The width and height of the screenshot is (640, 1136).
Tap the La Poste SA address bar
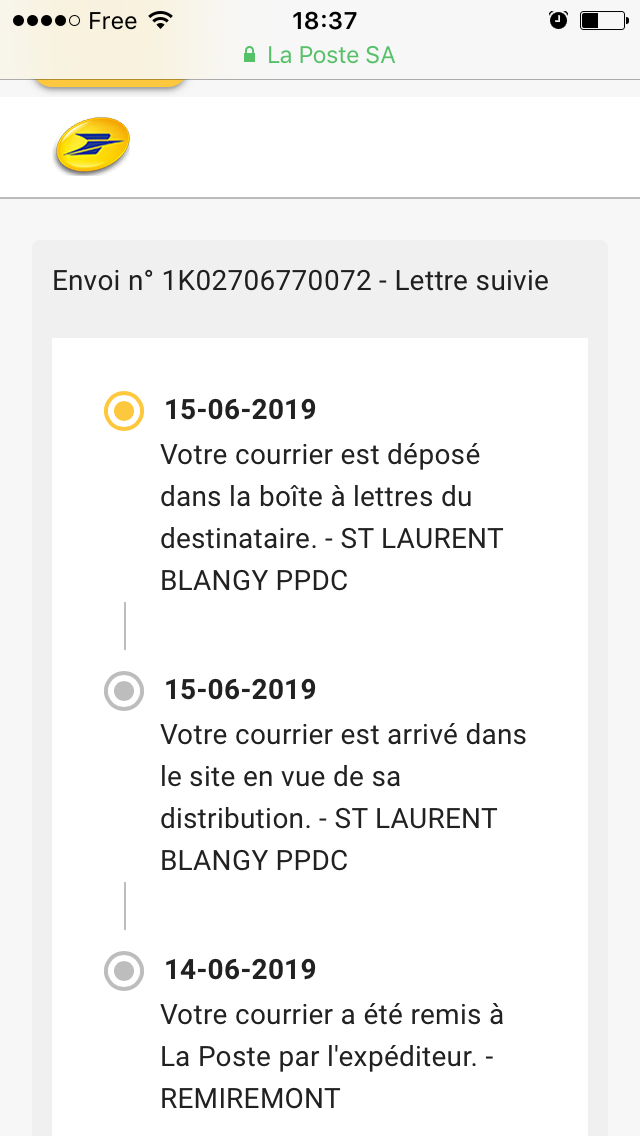pyautogui.click(x=320, y=55)
